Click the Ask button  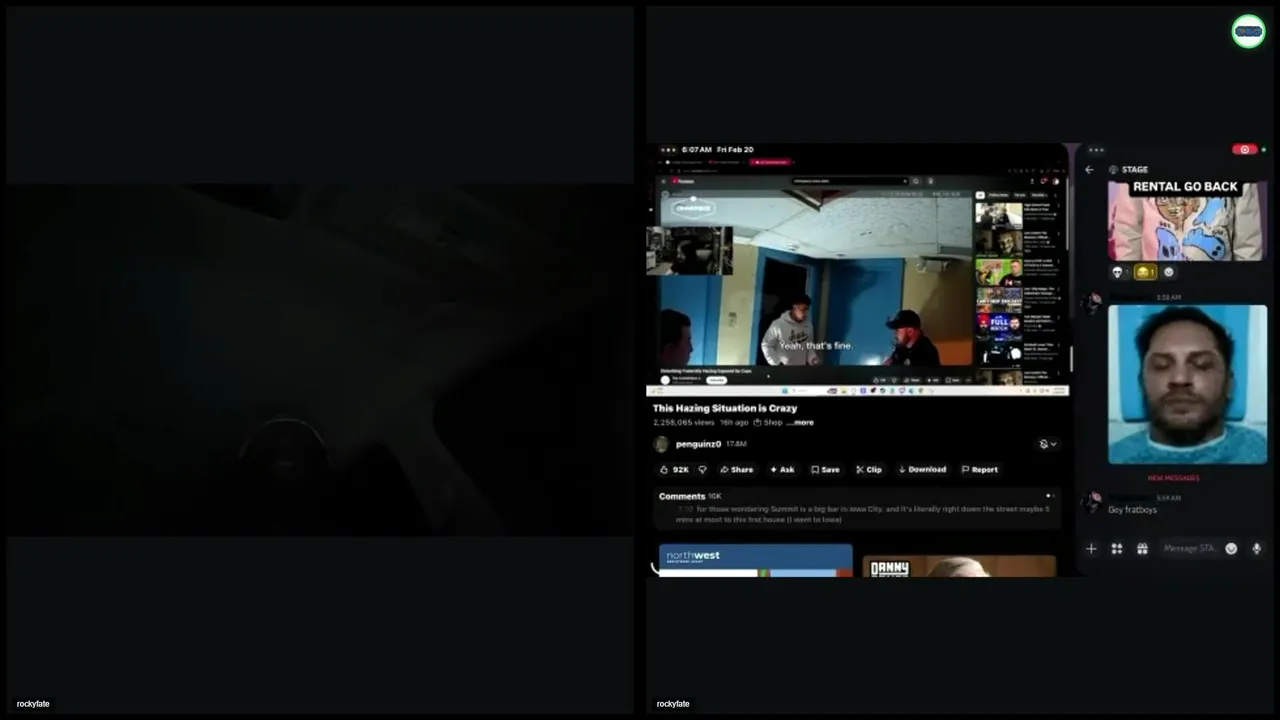point(781,469)
